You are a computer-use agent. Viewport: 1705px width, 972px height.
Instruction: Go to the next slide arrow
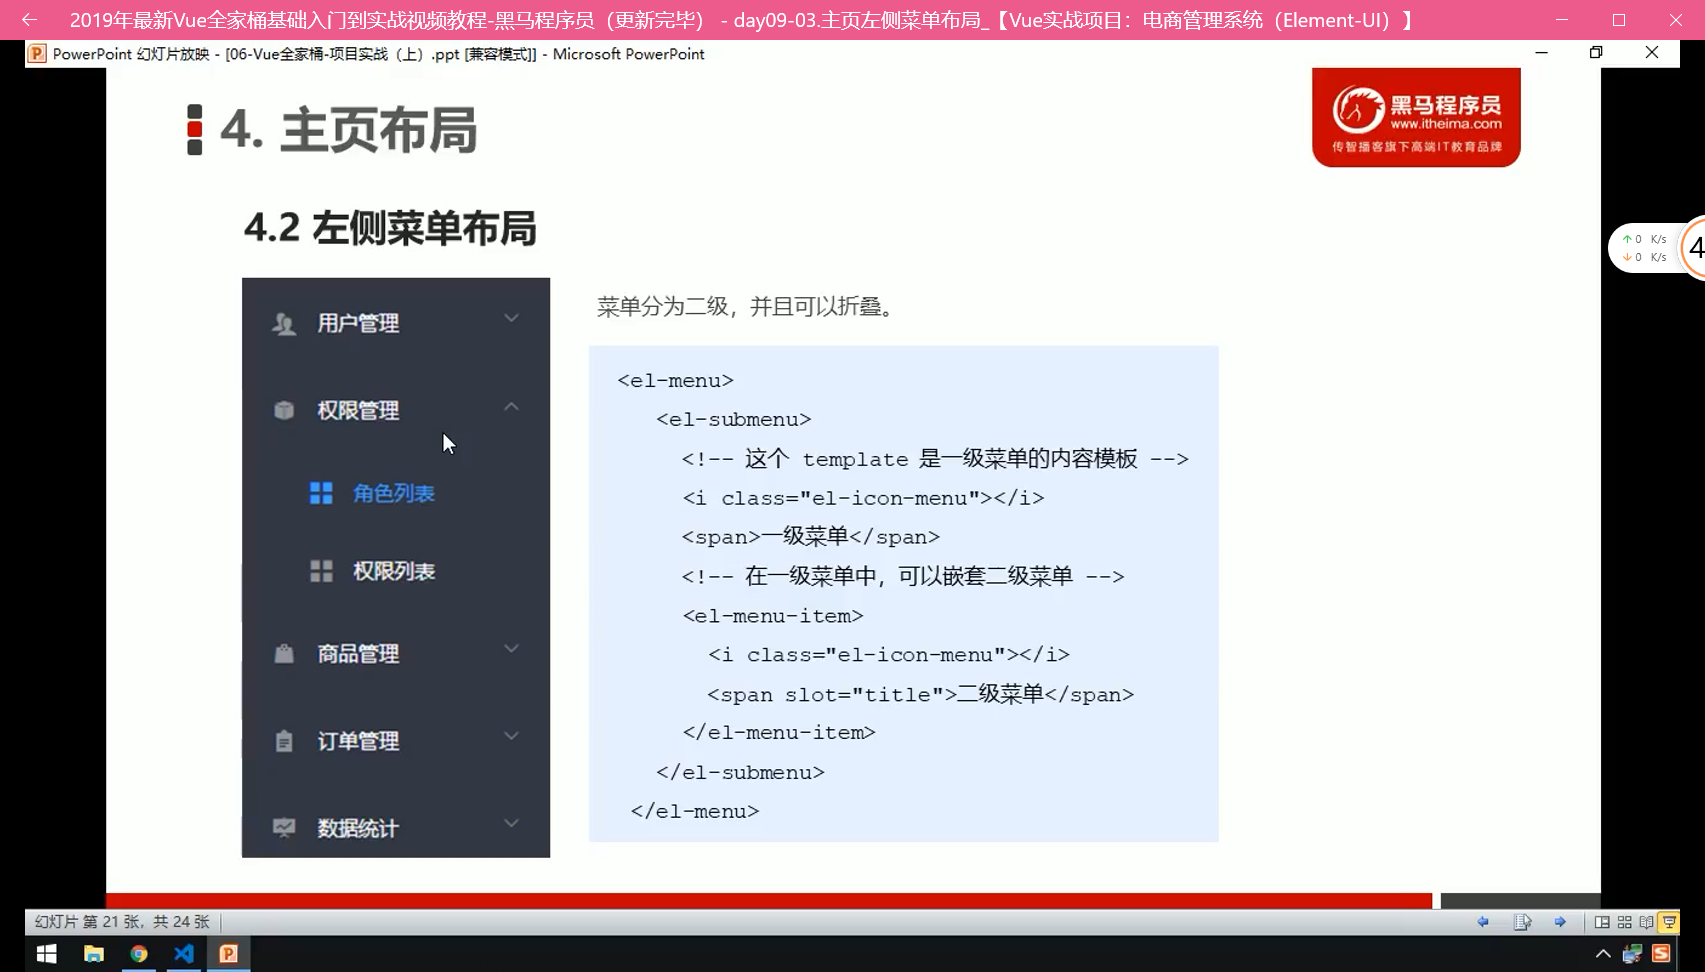[1560, 922]
